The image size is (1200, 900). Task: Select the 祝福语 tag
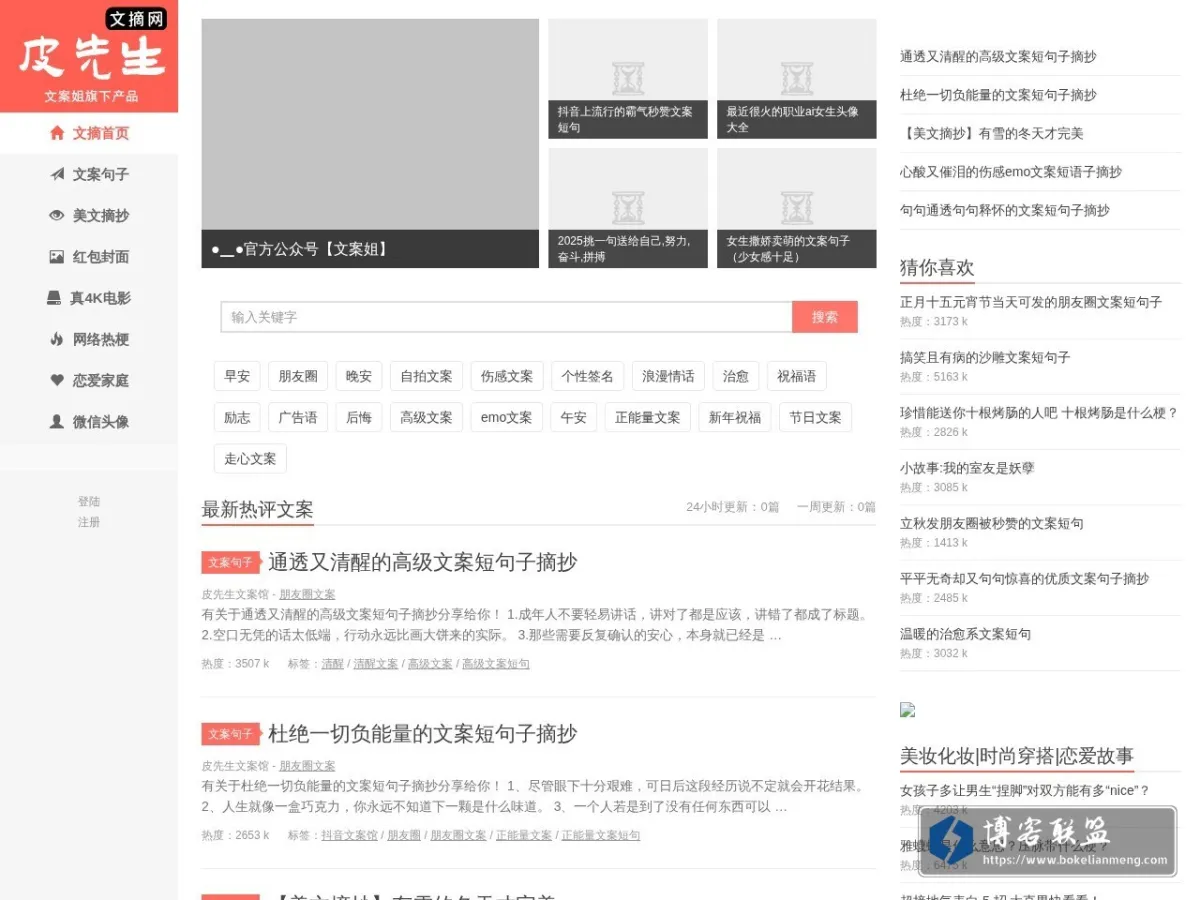coord(797,376)
